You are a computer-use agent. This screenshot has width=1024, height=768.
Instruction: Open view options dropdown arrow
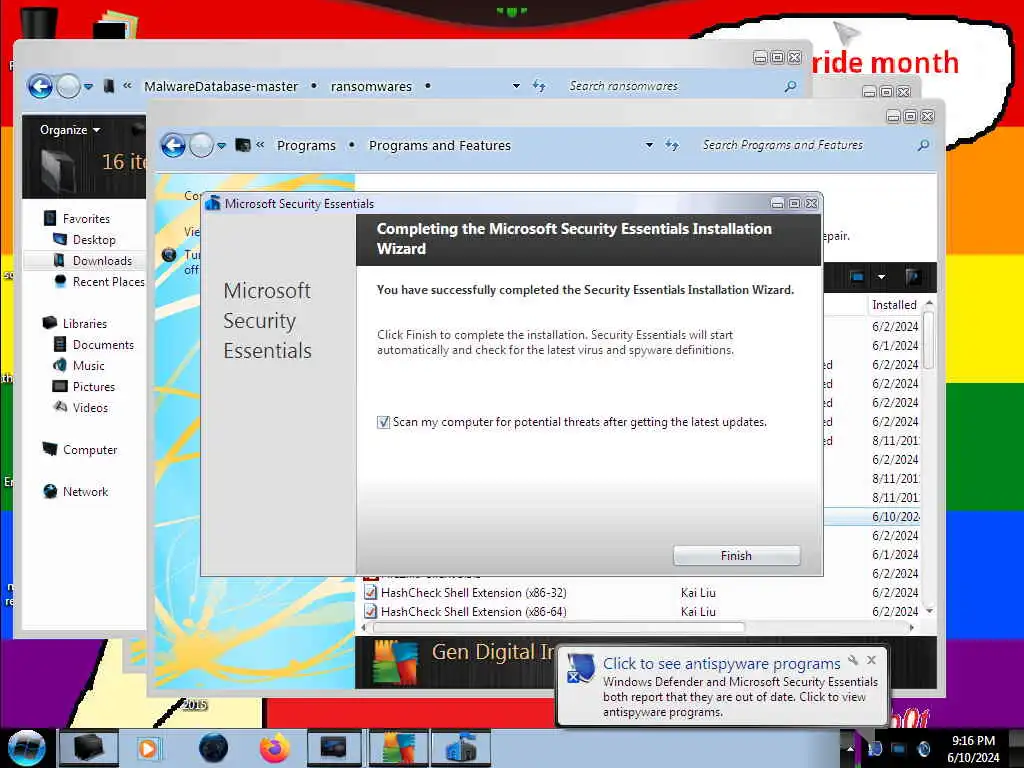[882, 277]
